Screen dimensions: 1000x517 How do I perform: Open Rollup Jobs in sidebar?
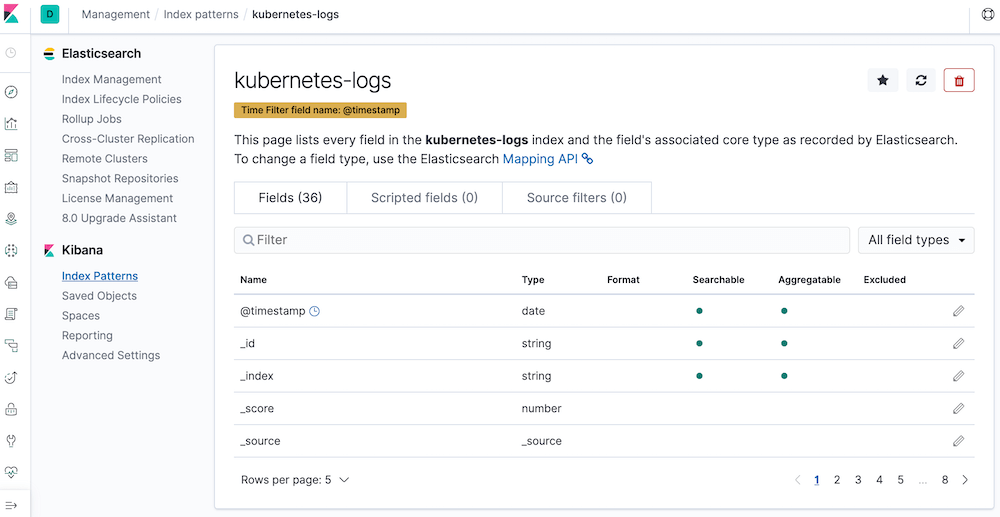point(91,119)
